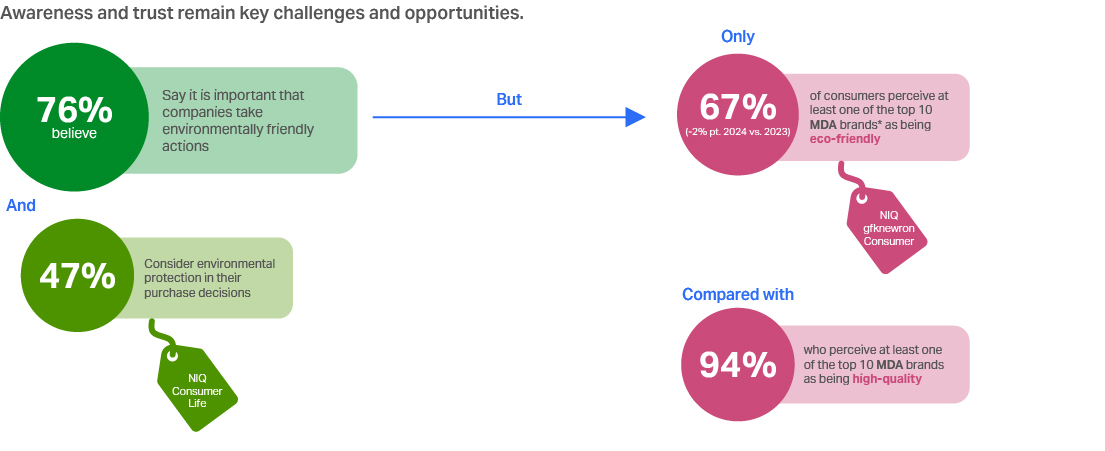The image size is (1105, 451).
Task: Click the dark green 76% circle
Action: 74,116
